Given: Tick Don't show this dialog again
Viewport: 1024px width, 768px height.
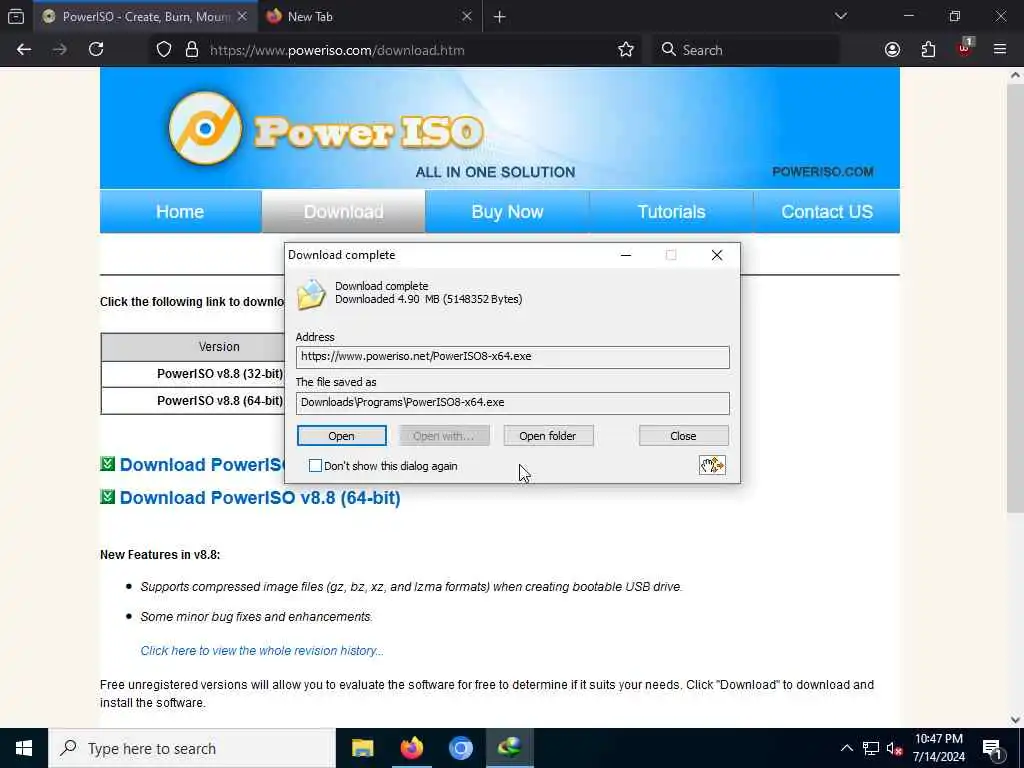Looking at the screenshot, I should [x=315, y=466].
